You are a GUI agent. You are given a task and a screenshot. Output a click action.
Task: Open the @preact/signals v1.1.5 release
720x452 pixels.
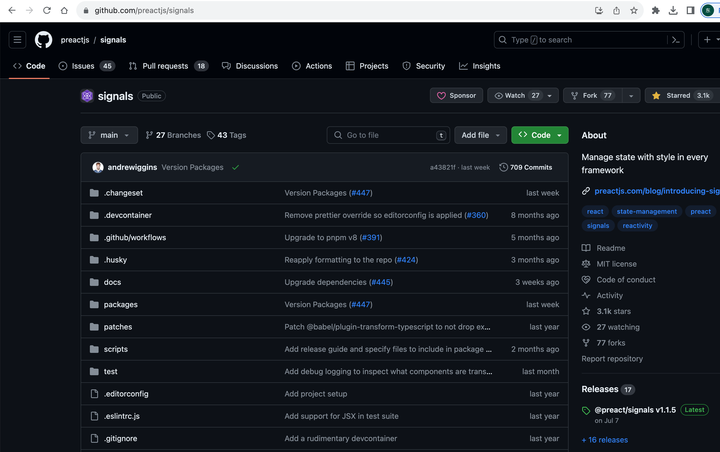pyautogui.click(x=635, y=410)
